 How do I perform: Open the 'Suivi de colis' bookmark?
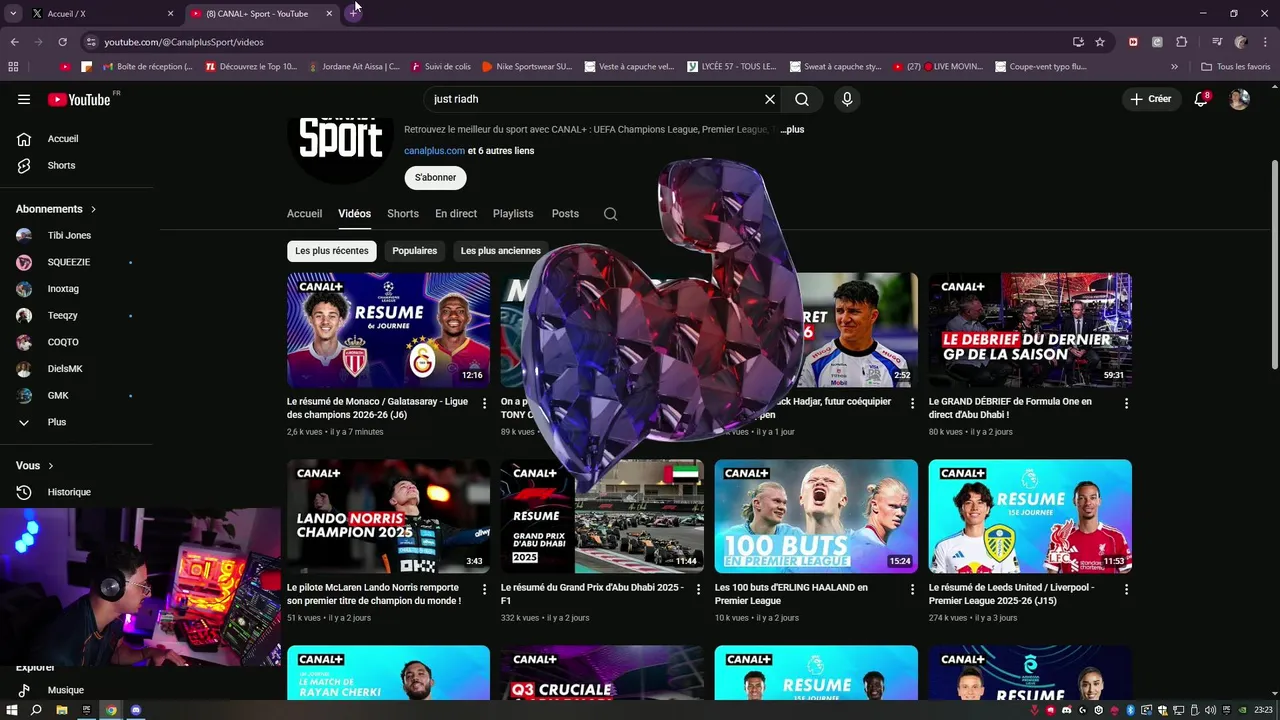[440, 67]
